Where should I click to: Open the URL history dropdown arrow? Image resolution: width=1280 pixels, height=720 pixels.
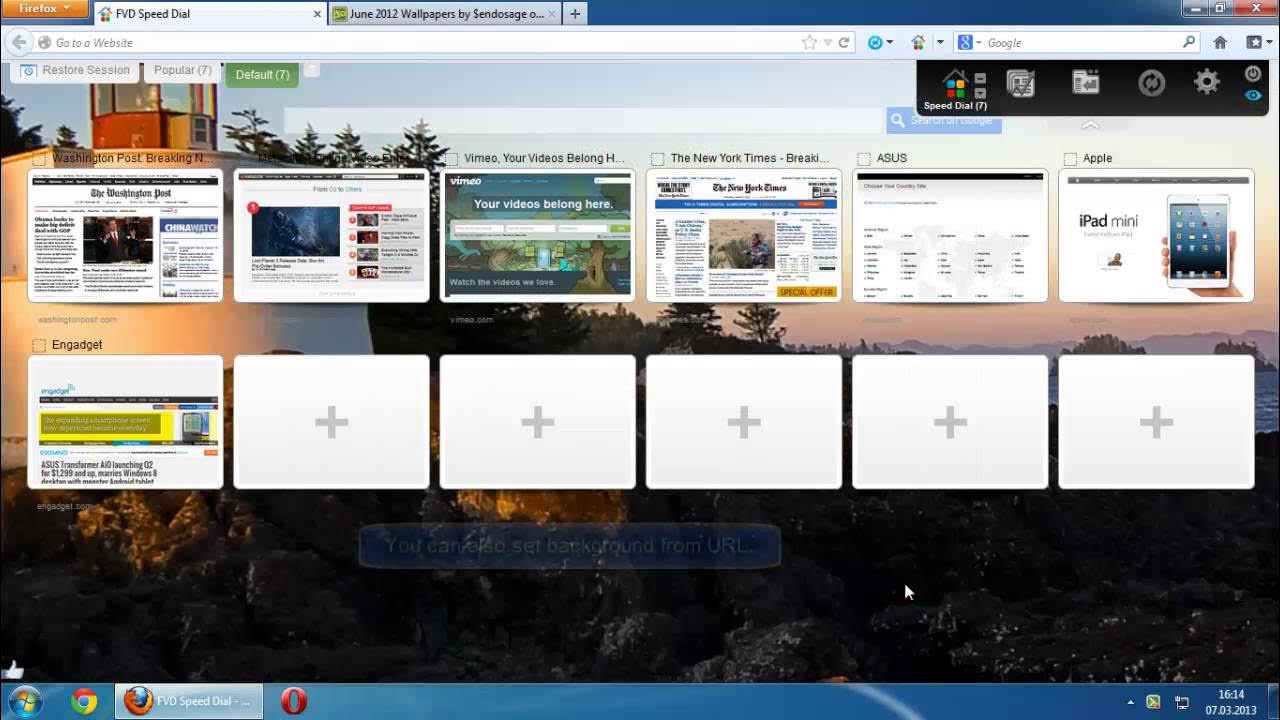pos(828,43)
